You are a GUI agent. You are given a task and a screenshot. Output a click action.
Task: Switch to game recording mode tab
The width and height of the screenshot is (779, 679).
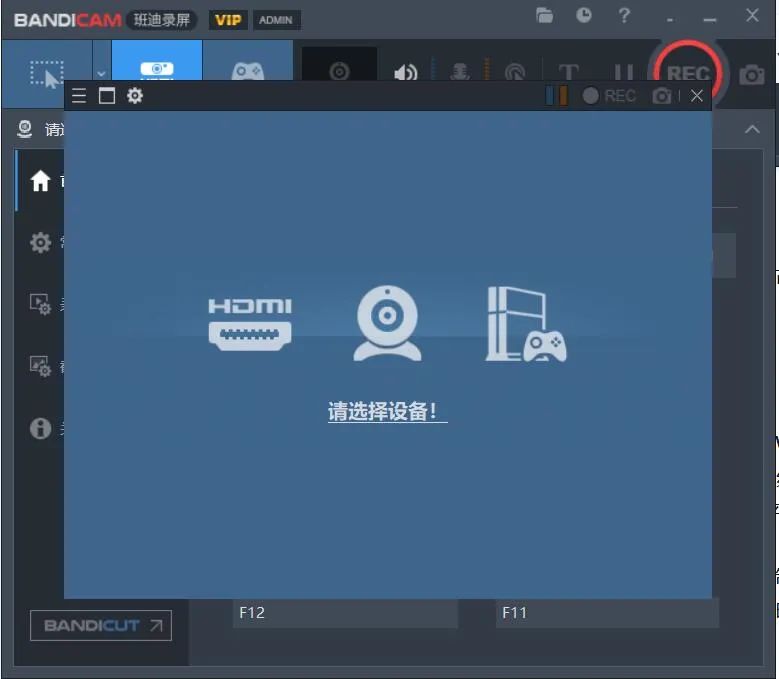point(247,61)
